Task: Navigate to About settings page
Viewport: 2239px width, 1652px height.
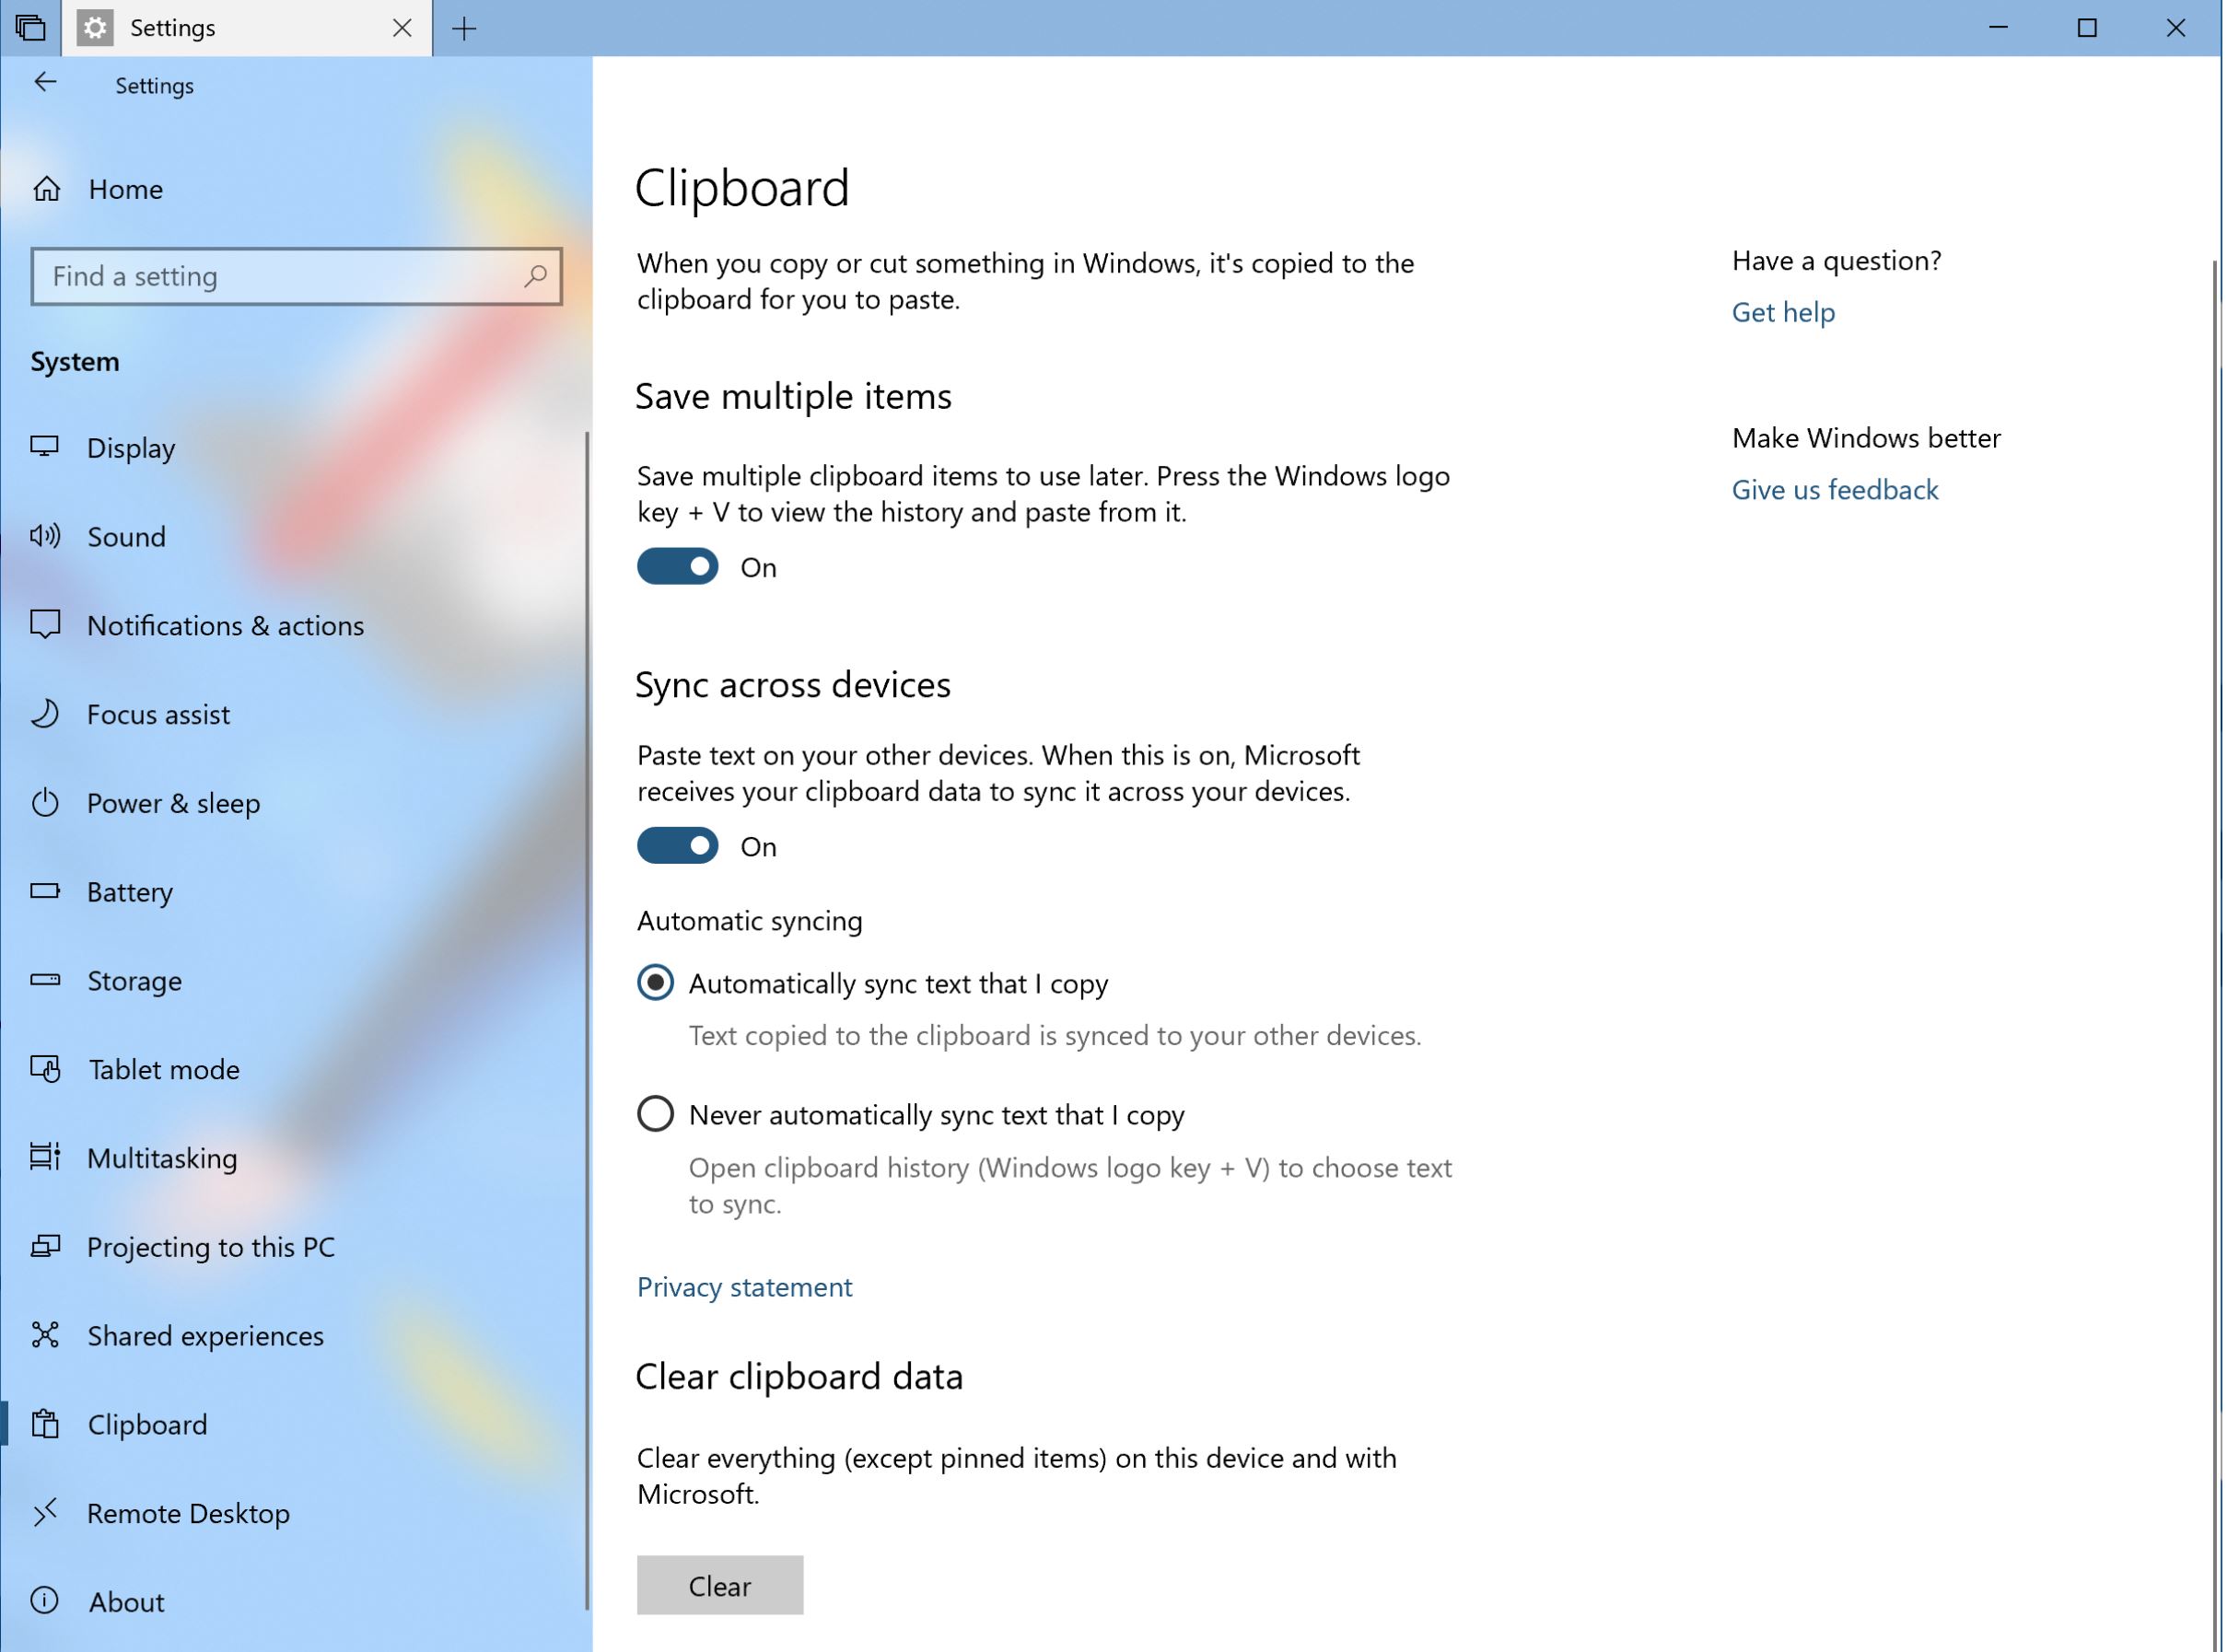Action: point(123,1600)
